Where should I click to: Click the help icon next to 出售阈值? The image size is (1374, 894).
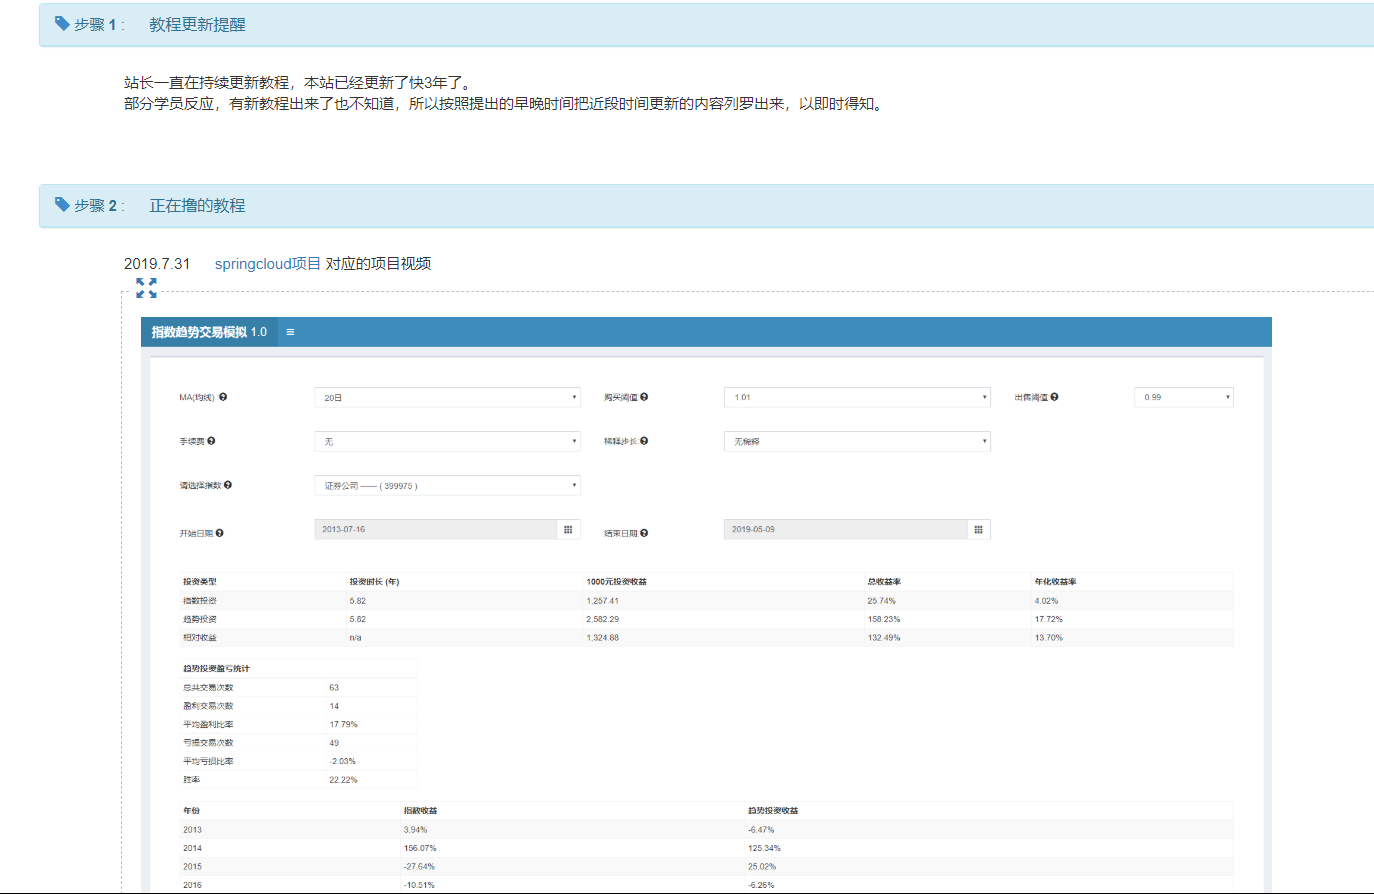pyautogui.click(x=1054, y=397)
